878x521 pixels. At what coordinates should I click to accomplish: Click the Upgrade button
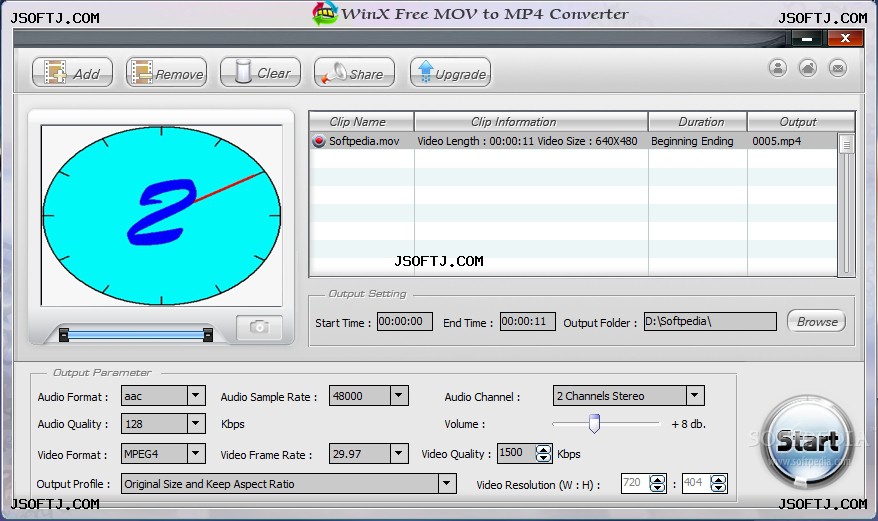pos(450,73)
